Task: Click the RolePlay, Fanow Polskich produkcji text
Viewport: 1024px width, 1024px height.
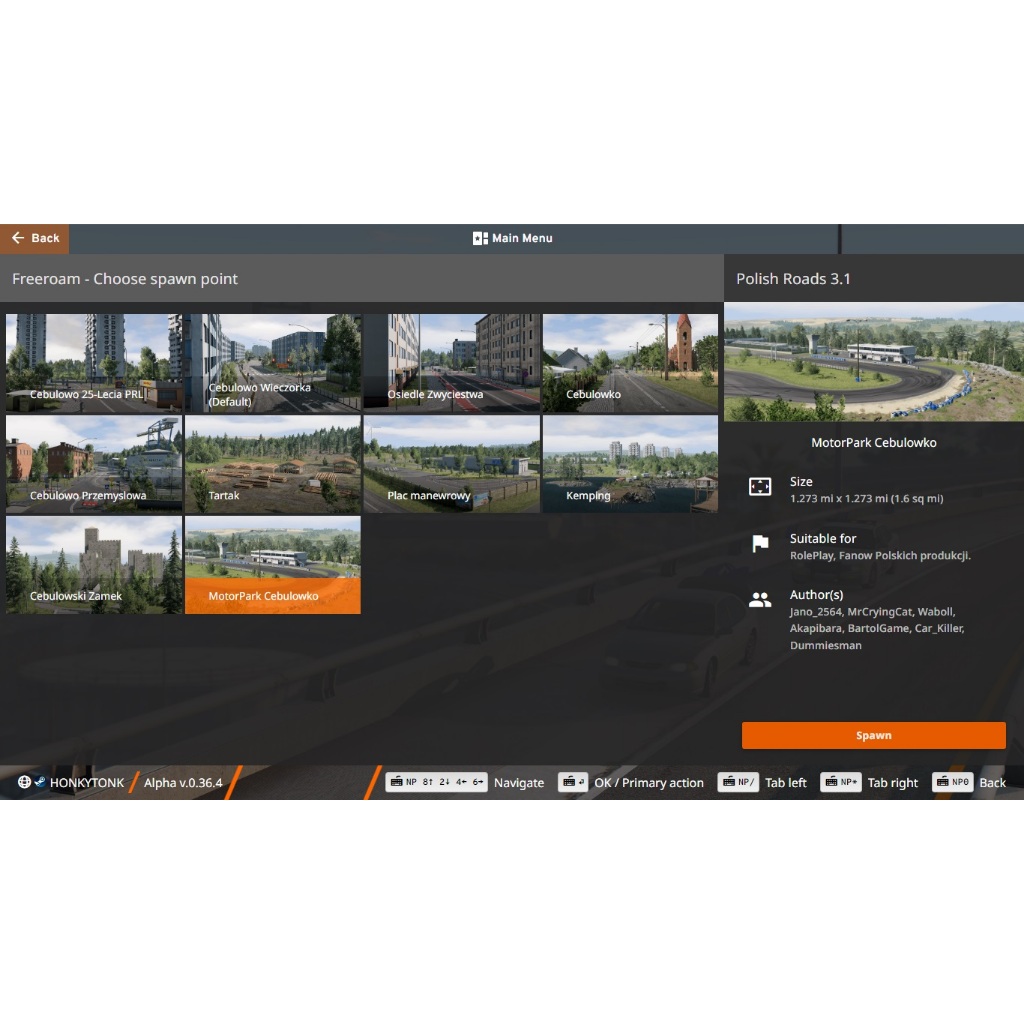Action: 880,556
